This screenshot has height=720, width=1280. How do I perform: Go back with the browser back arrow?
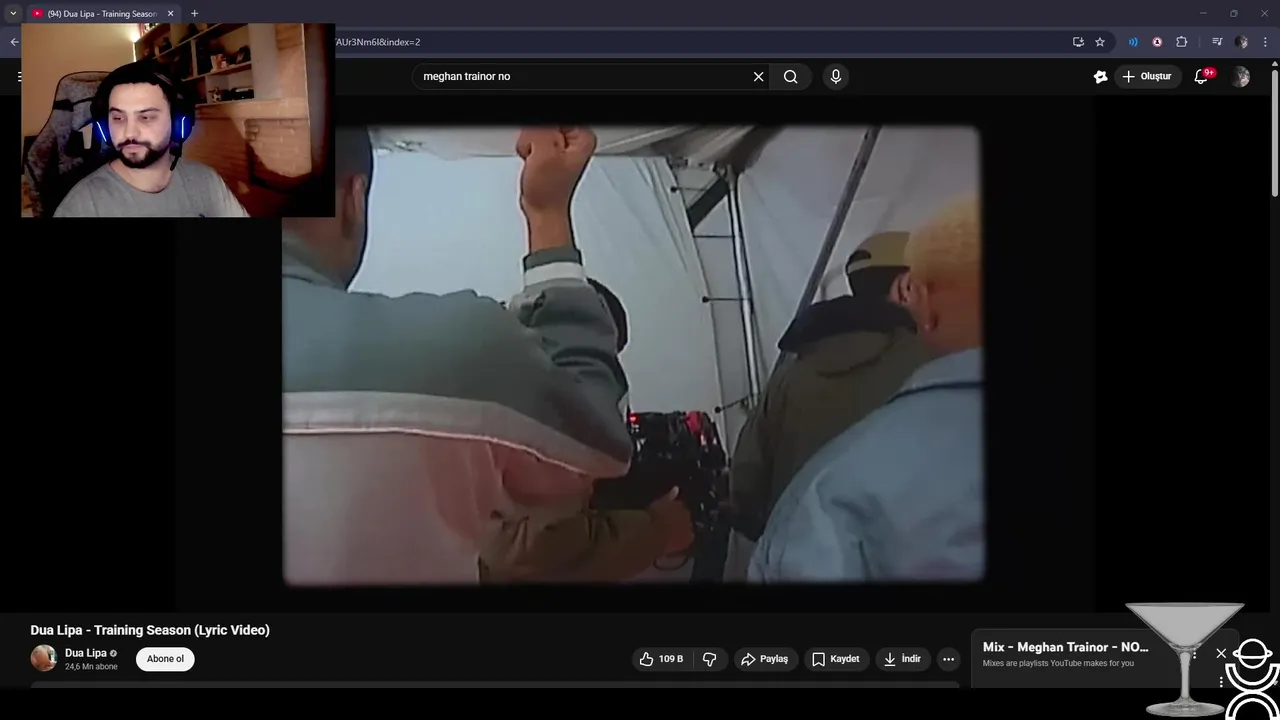pos(14,42)
